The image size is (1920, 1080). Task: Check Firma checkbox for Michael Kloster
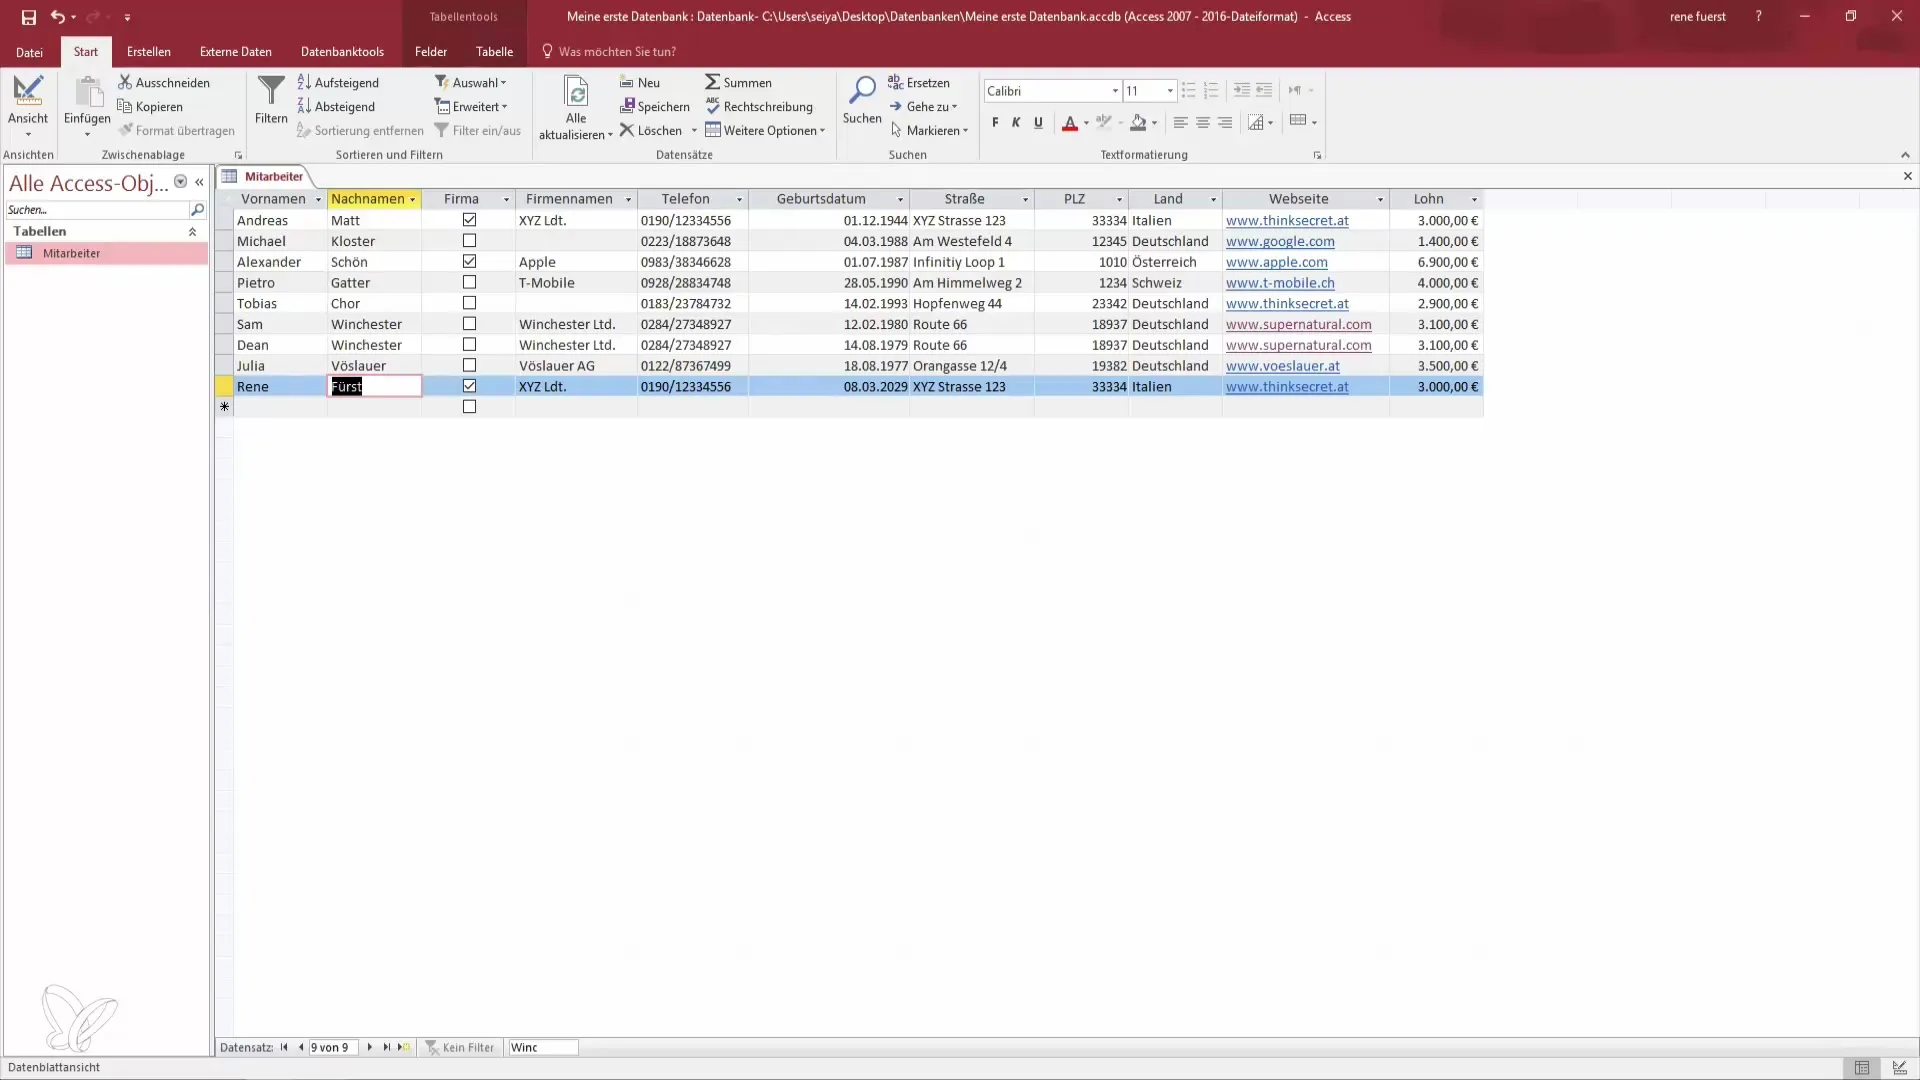[x=469, y=241]
